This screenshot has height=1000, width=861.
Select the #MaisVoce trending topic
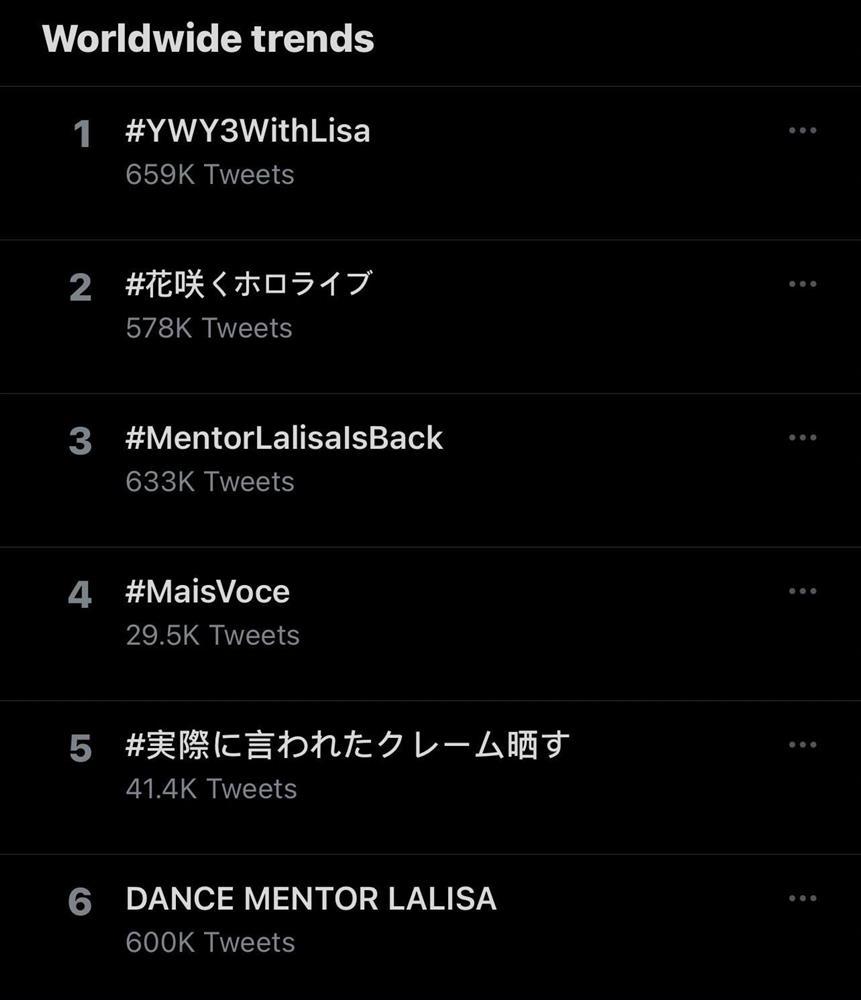pos(208,591)
